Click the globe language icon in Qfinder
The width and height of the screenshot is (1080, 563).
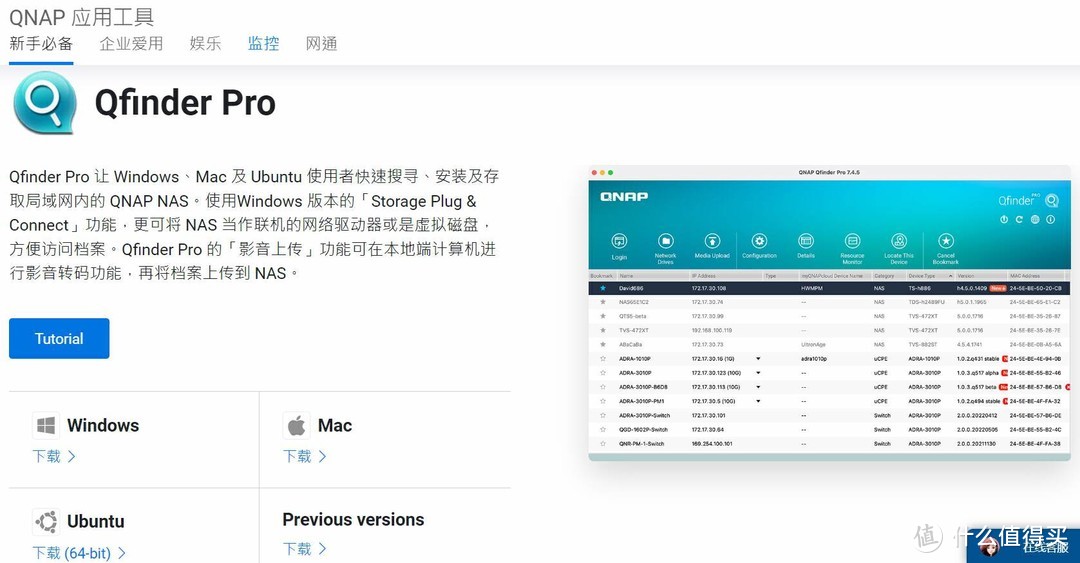1035,219
